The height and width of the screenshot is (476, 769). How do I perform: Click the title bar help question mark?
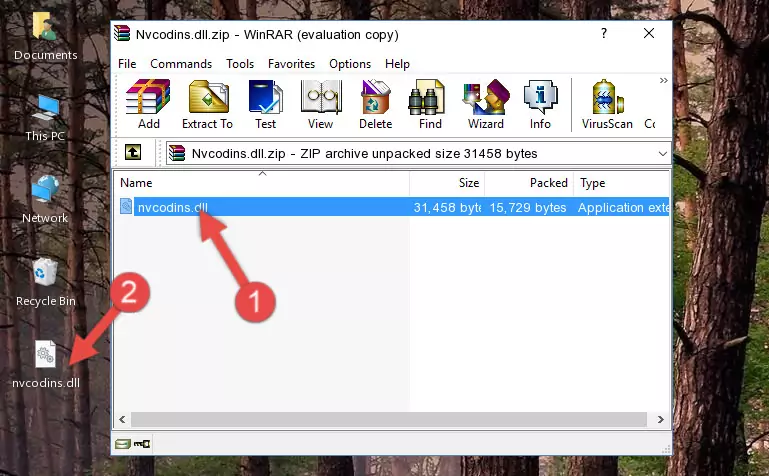(x=604, y=33)
